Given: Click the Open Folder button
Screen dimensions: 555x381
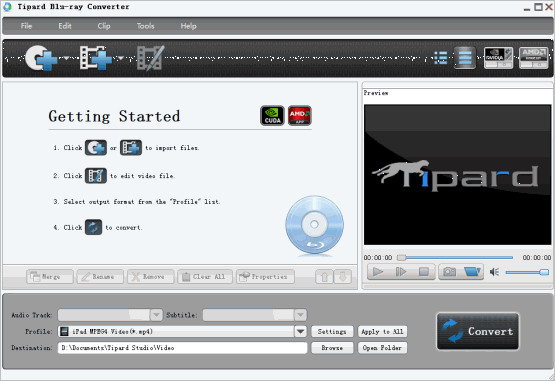Looking at the screenshot, I should coord(382,348).
